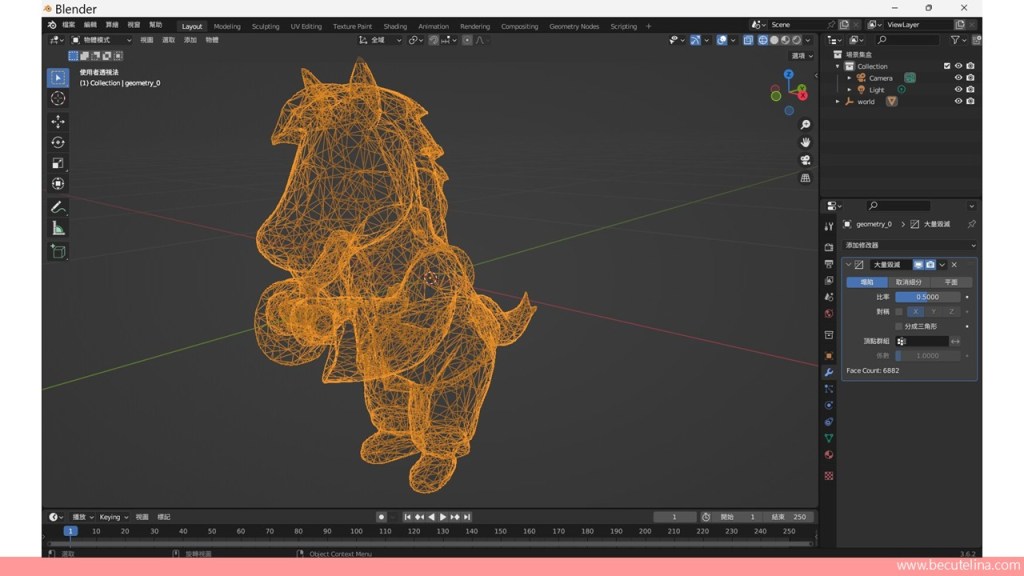Select the 平面 planar decimate button
This screenshot has height=576, width=1024.
[950, 282]
